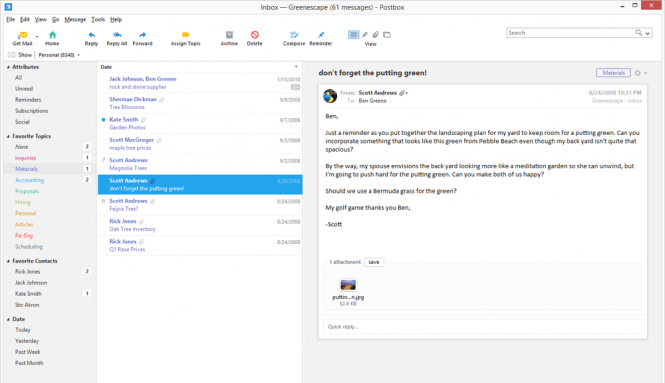Viewport: 665px width, 383px height.
Task: Switch to the reminders pin view
Action: click(x=365, y=35)
